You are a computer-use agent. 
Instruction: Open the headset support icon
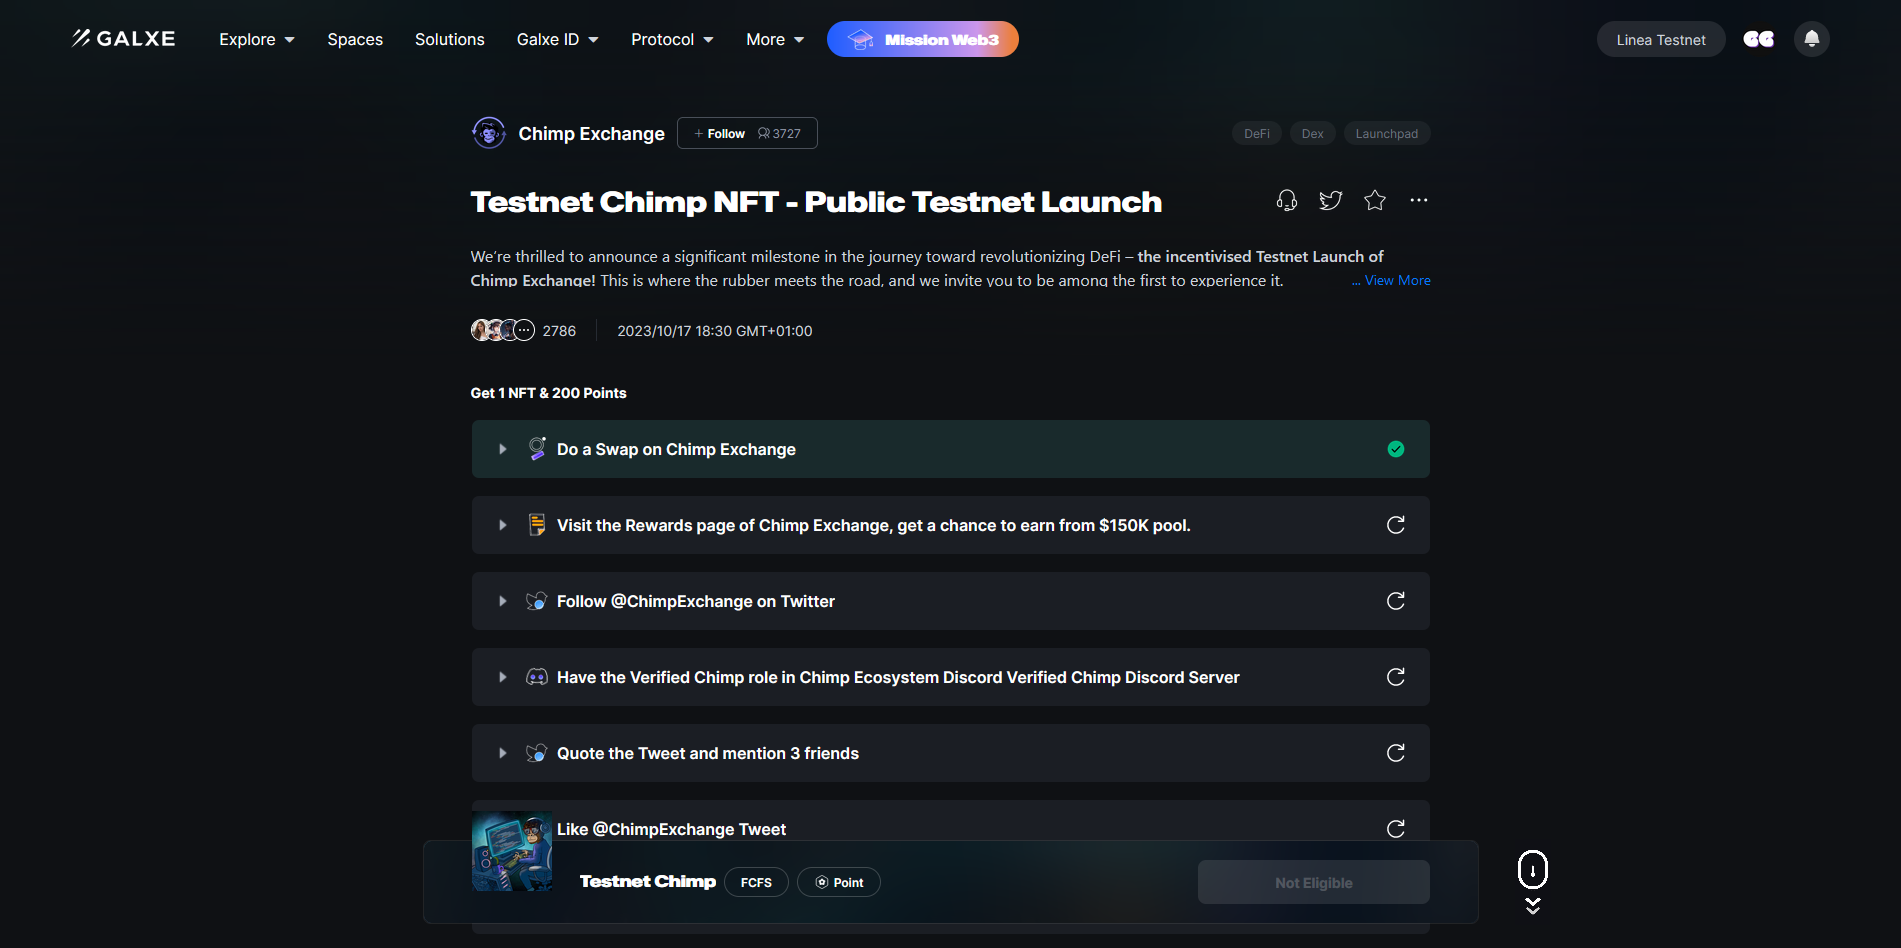click(x=1287, y=201)
